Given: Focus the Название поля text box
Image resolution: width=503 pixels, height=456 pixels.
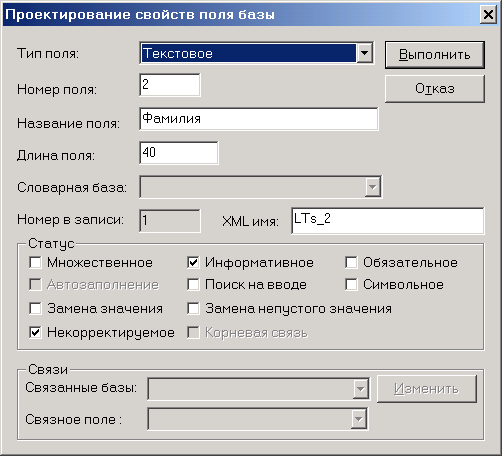Looking at the screenshot, I should [x=259, y=119].
